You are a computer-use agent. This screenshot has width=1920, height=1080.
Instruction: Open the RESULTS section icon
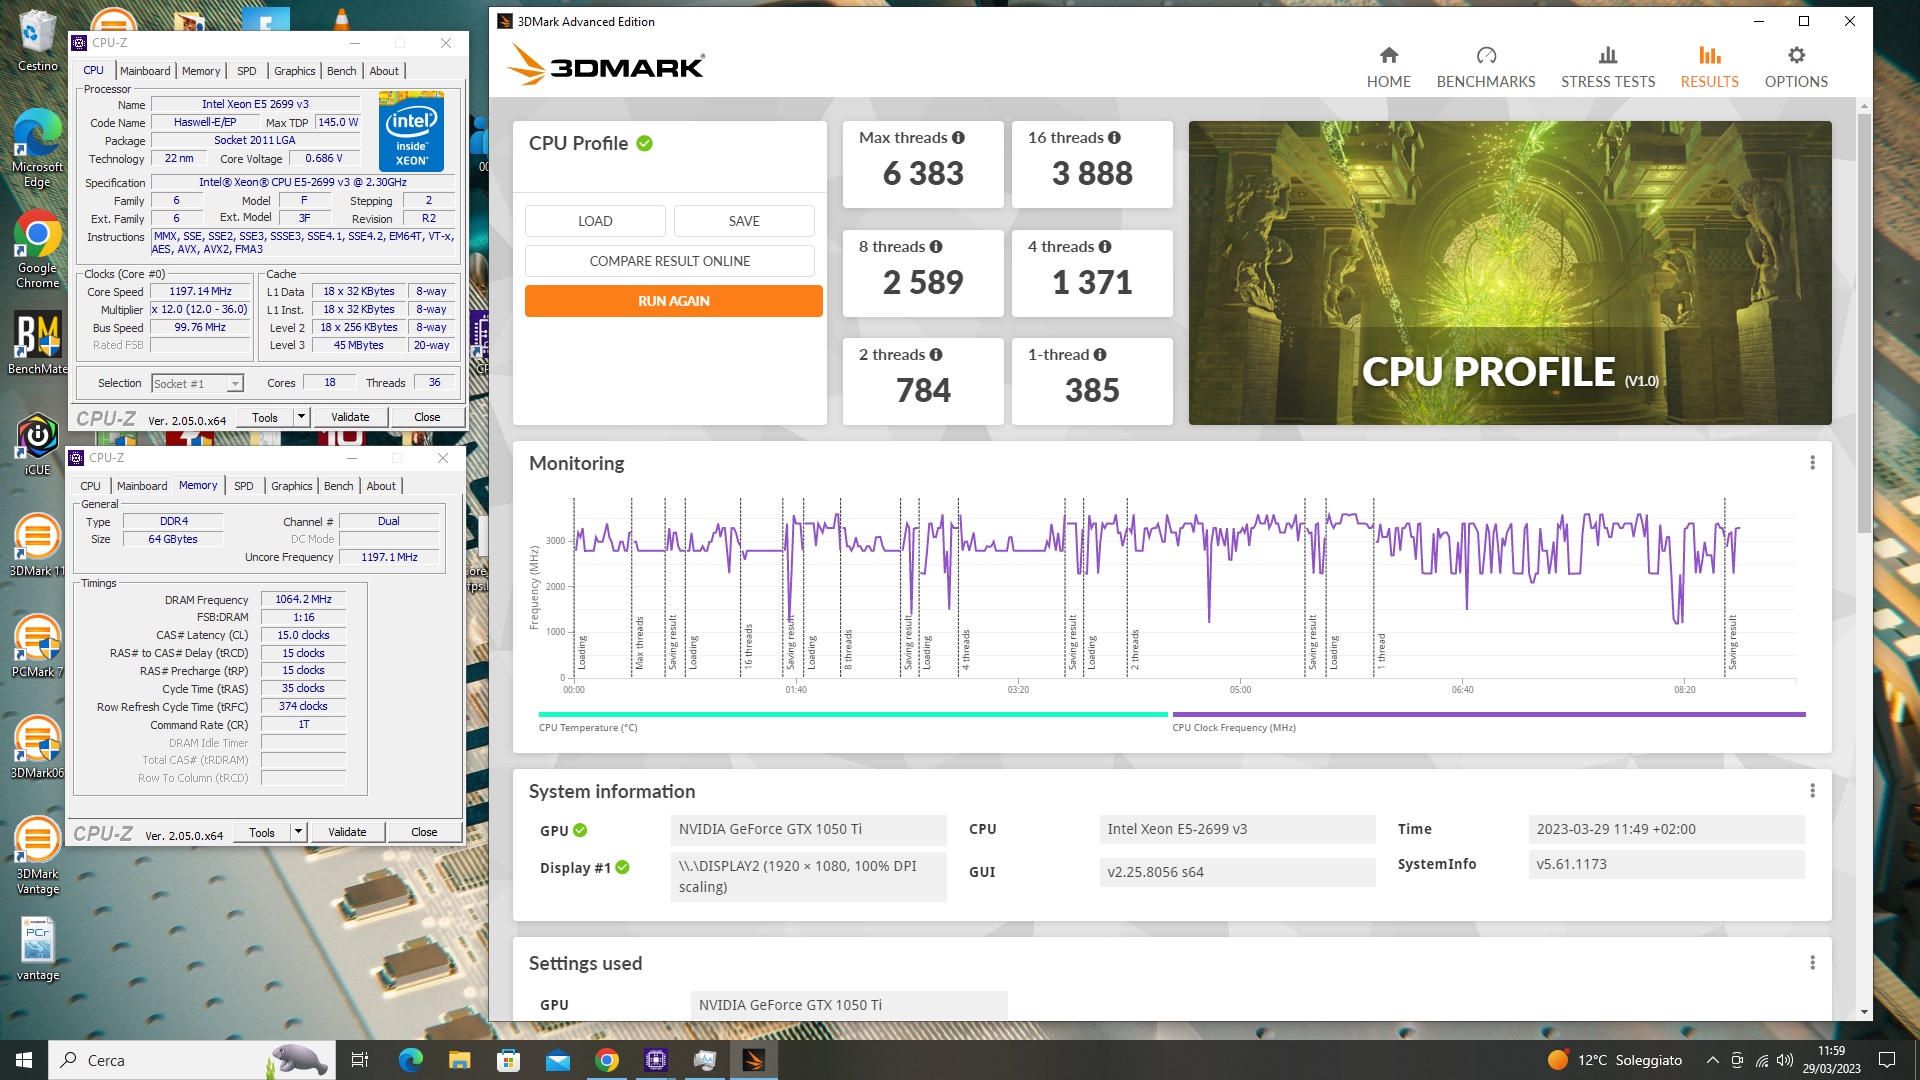click(x=1709, y=56)
